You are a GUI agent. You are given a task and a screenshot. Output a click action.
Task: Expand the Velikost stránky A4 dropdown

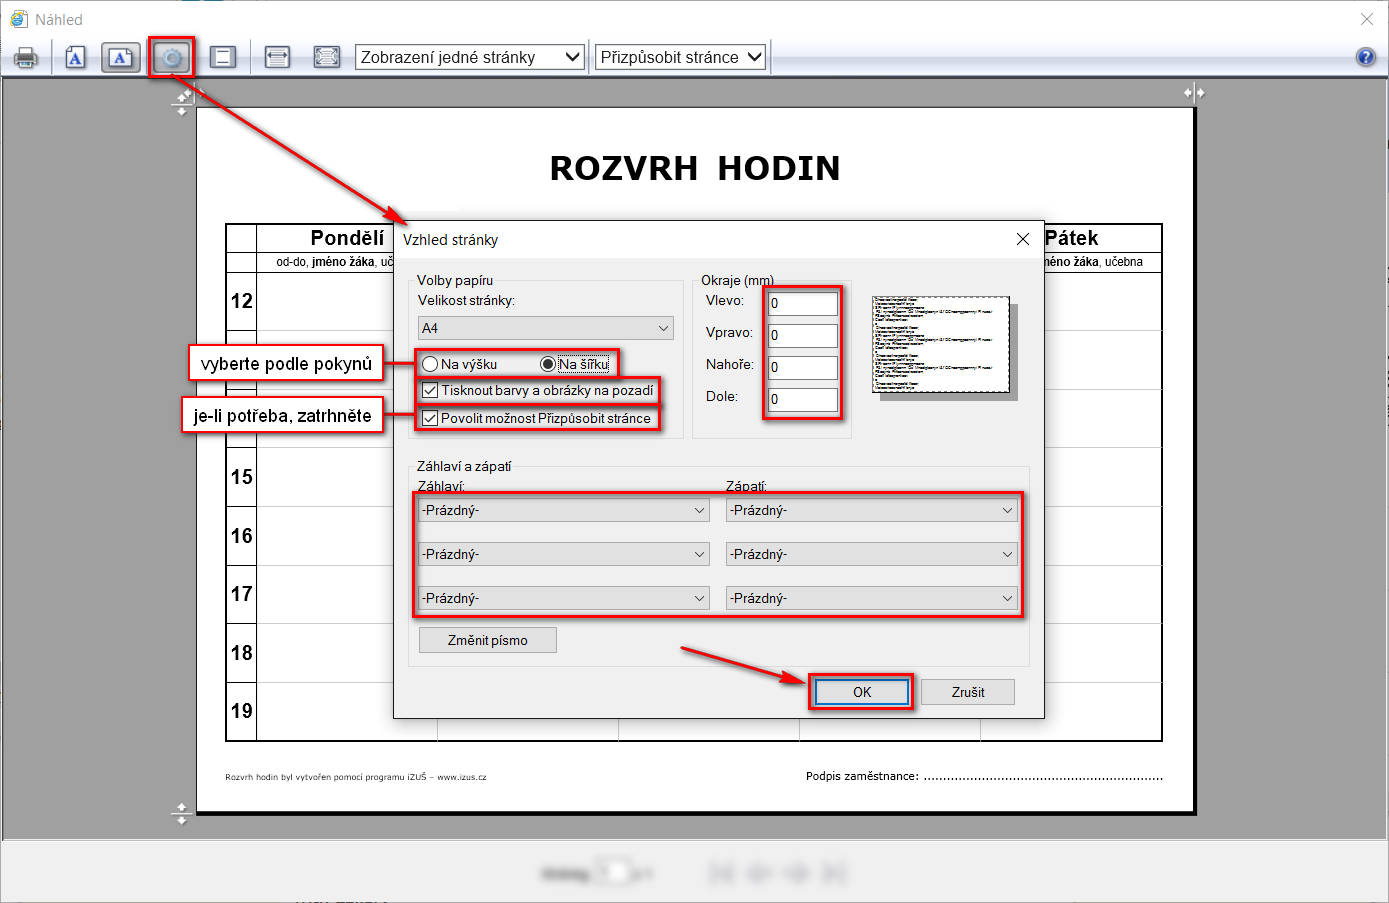(545, 328)
